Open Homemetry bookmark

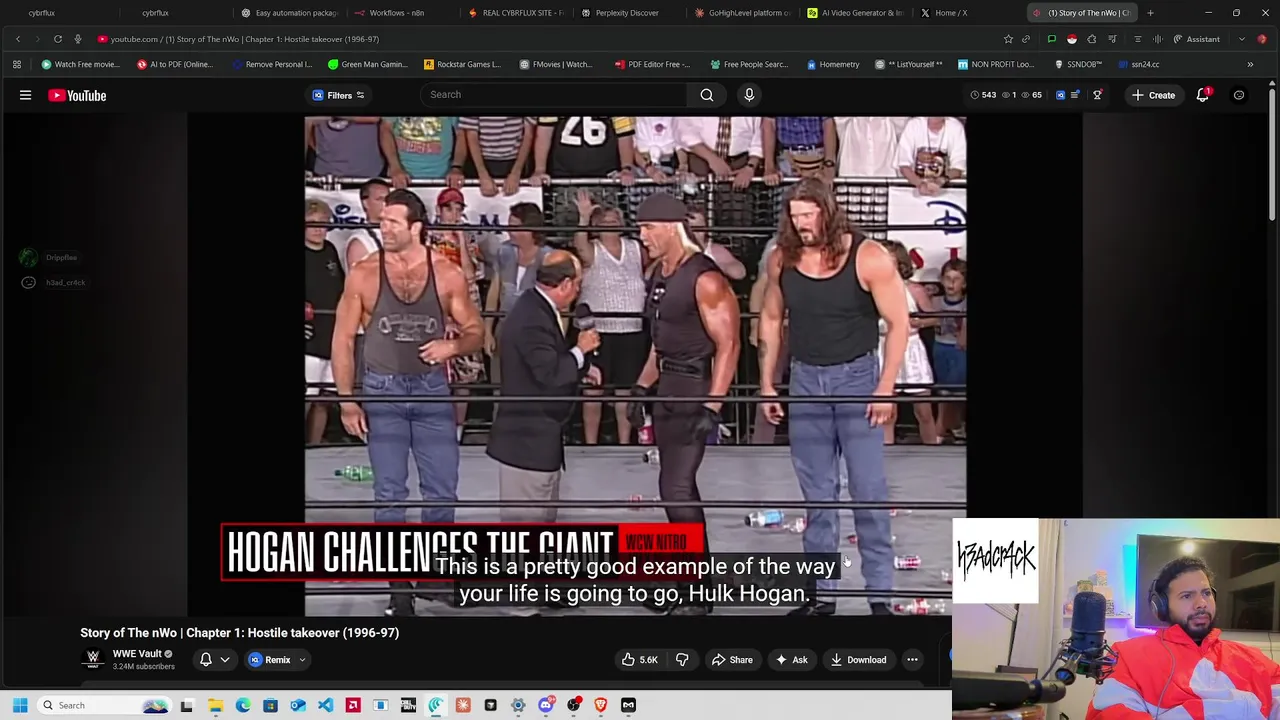pos(832,64)
